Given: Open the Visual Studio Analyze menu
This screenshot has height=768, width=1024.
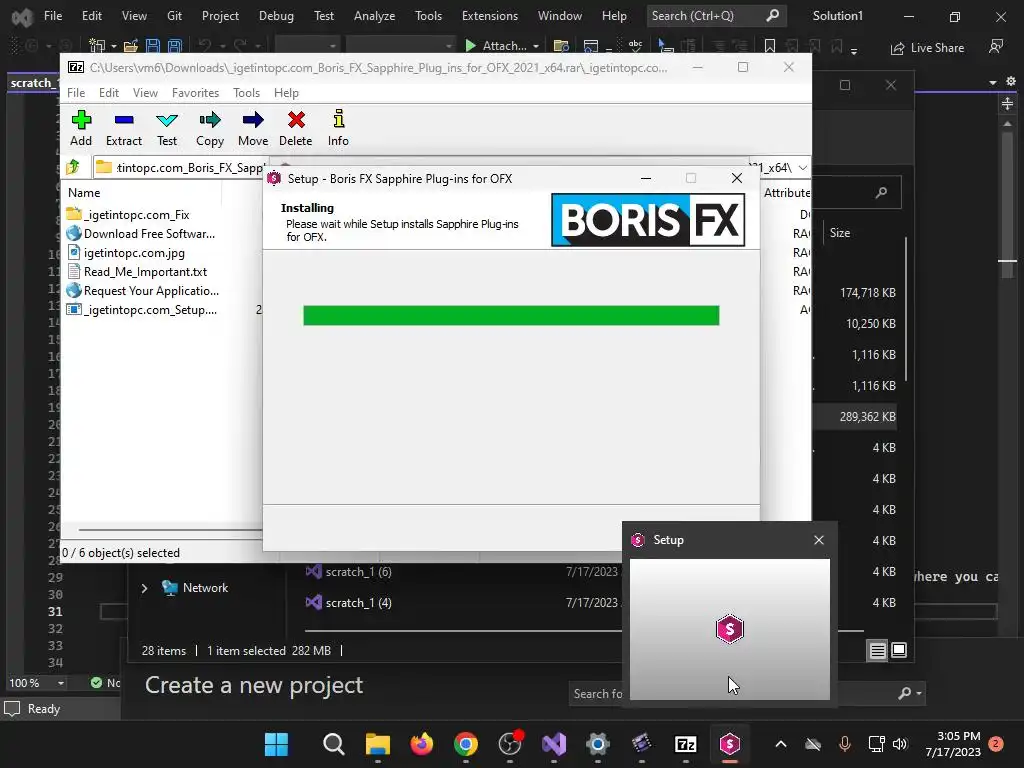Looking at the screenshot, I should coord(374,16).
